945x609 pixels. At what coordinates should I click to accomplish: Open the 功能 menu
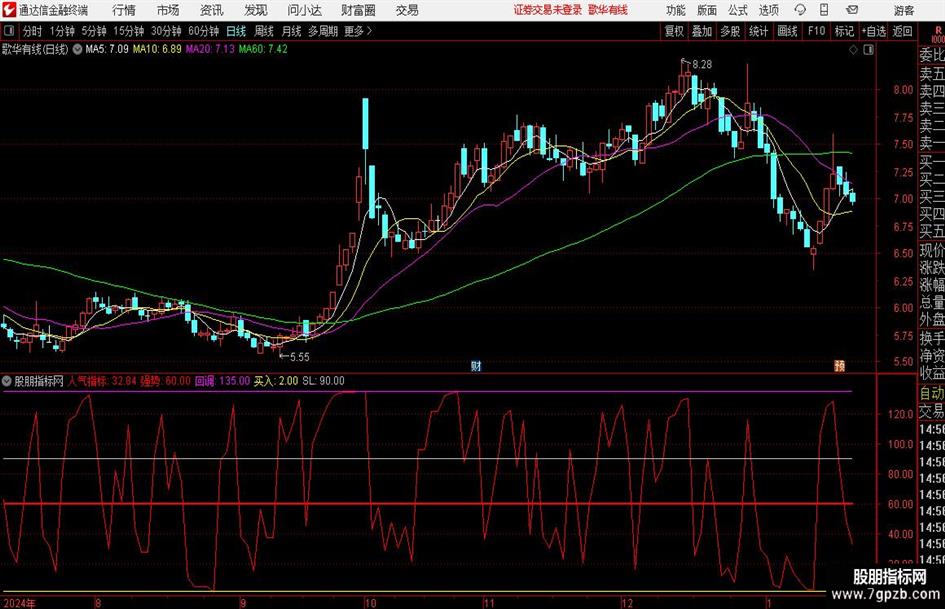click(676, 10)
